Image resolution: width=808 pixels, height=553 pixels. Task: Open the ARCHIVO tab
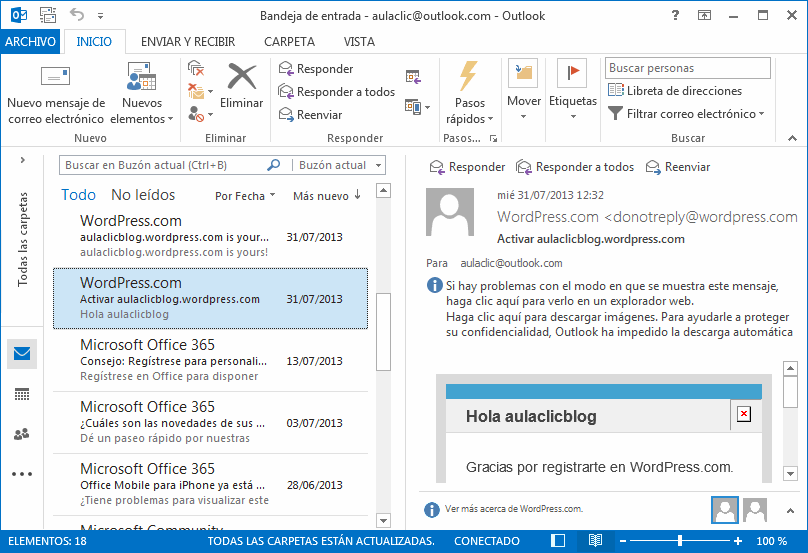pos(30,42)
